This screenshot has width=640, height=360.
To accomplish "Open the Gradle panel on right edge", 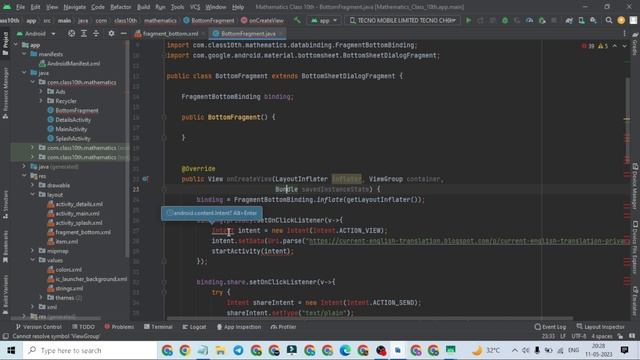I will (635, 43).
